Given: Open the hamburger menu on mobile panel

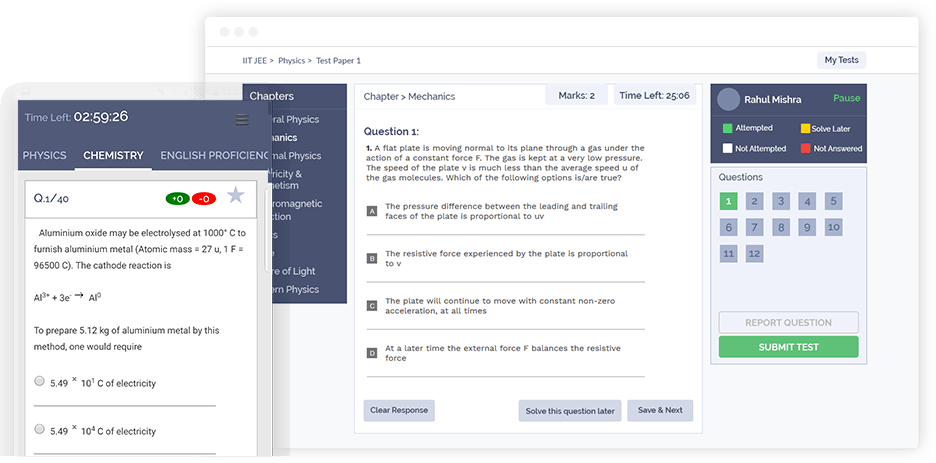Looking at the screenshot, I should tap(241, 120).
